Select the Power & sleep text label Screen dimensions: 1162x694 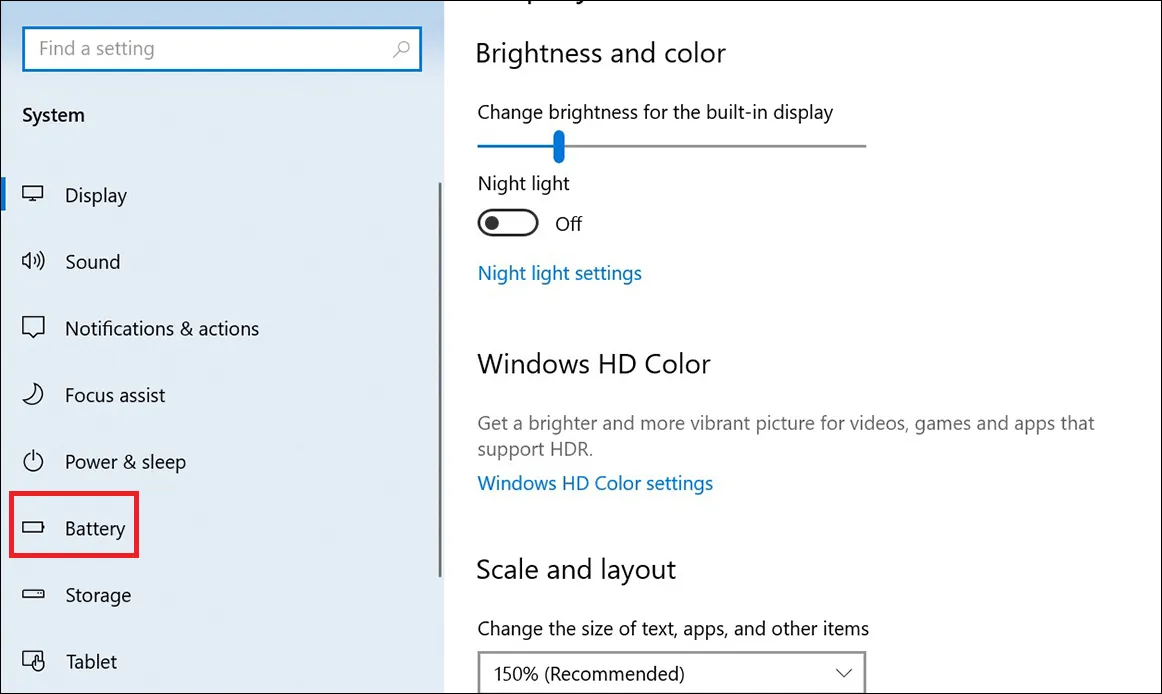(x=125, y=462)
